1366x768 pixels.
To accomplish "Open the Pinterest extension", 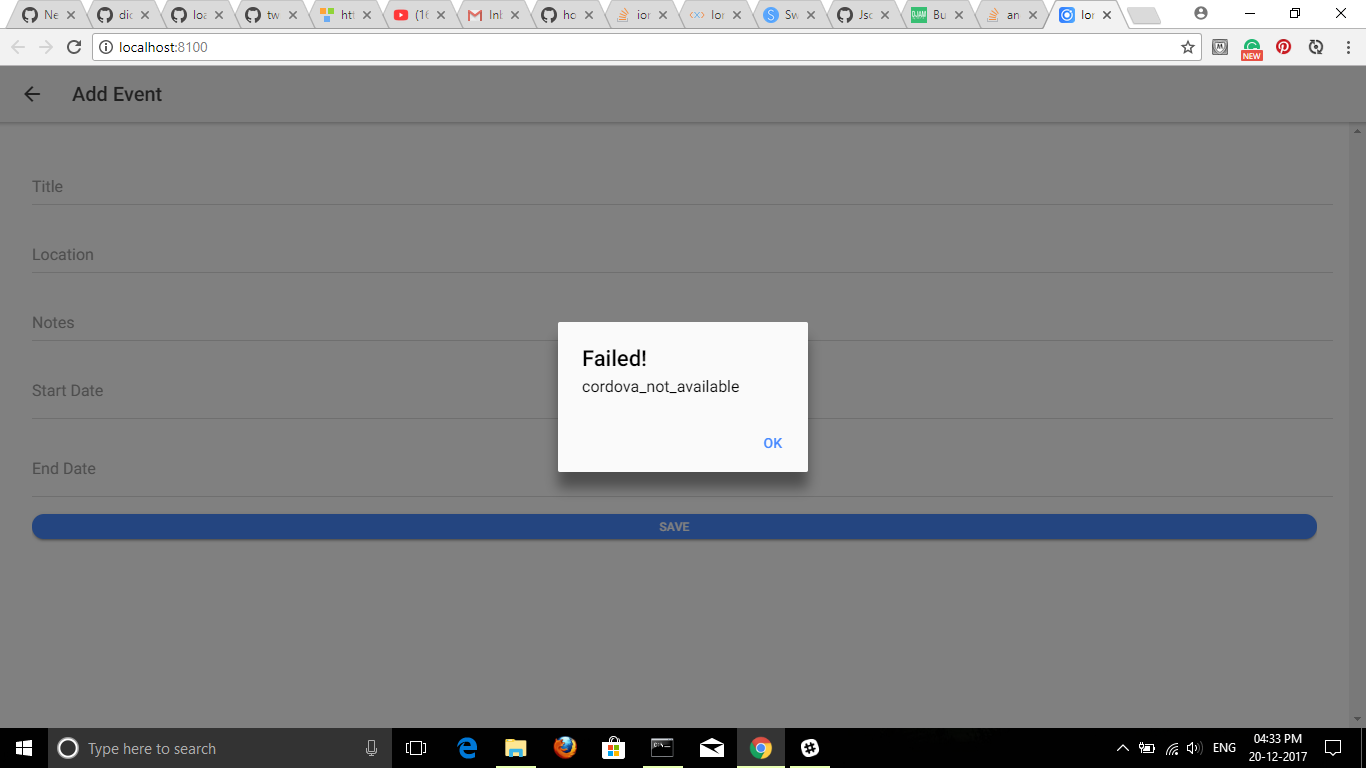I will coord(1284,47).
